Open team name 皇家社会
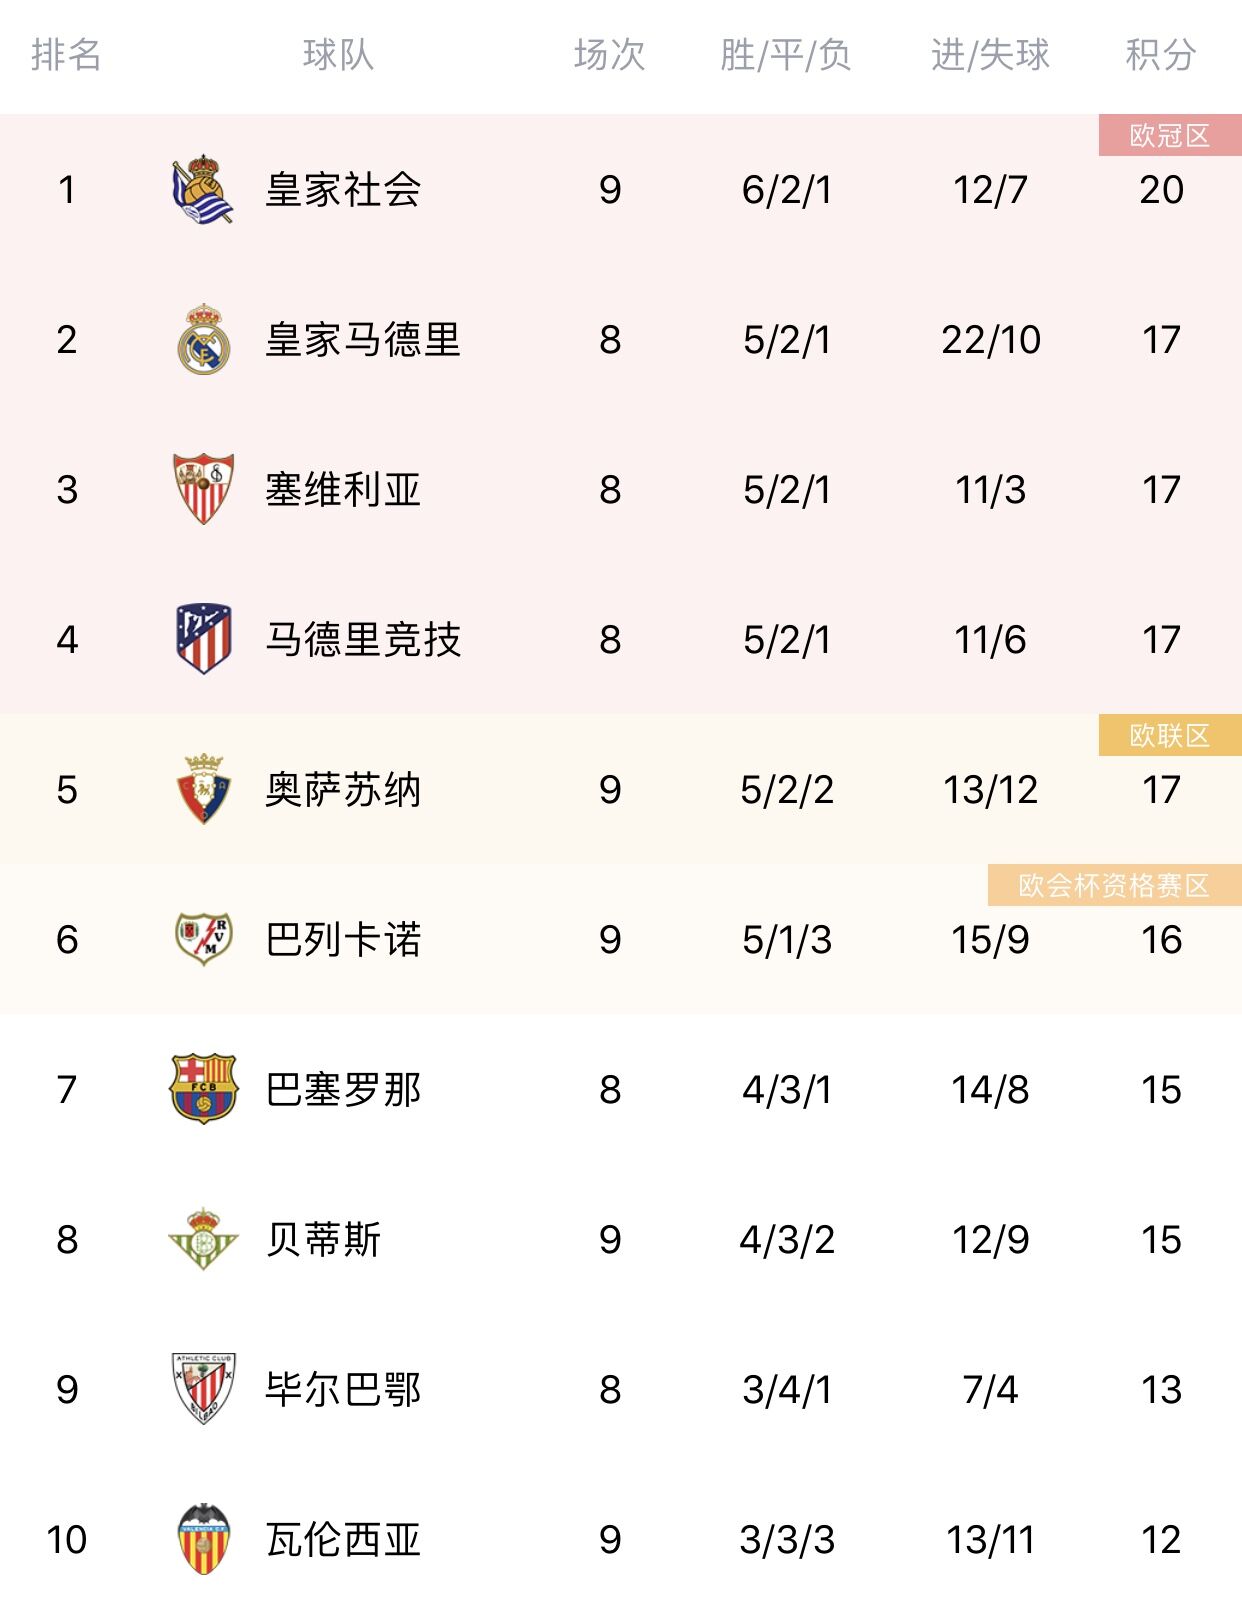The image size is (1242, 1608). click(x=343, y=190)
